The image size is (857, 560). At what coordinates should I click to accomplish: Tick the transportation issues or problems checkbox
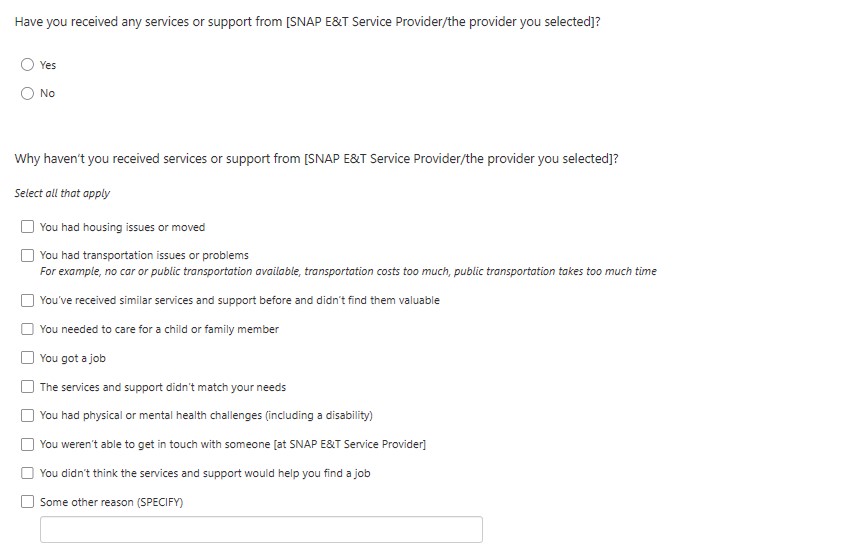tap(28, 255)
